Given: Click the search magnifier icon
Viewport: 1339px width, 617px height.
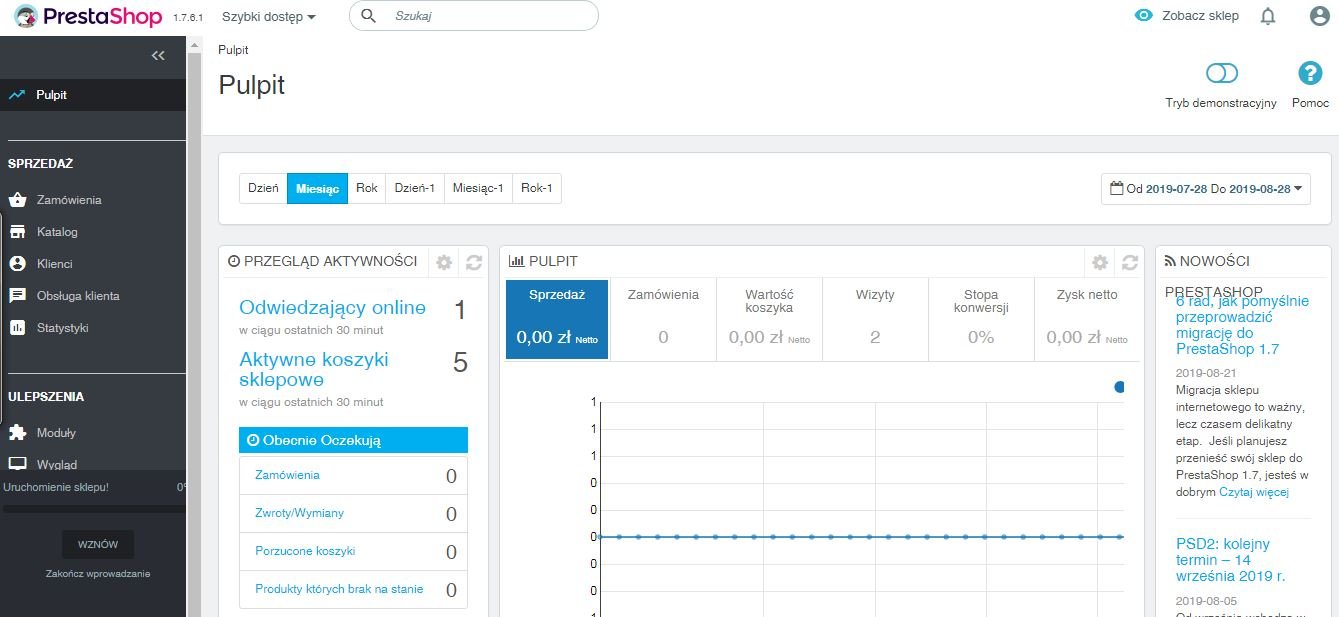Looking at the screenshot, I should (x=368, y=16).
